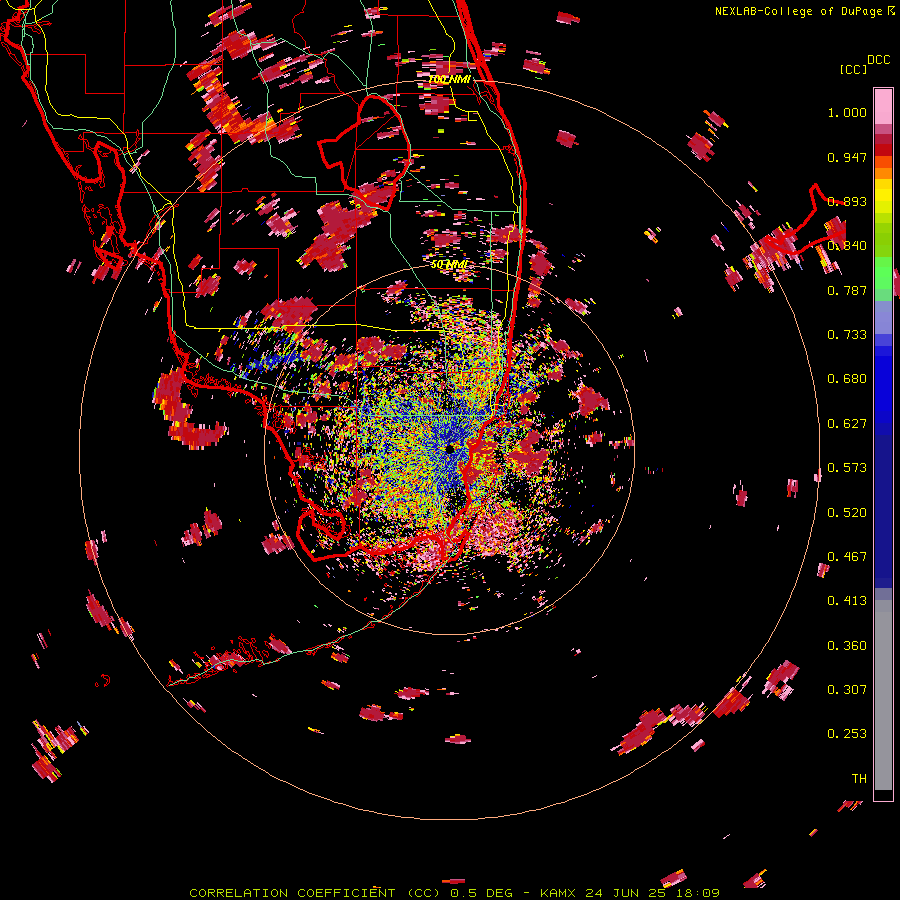
Task: Select the 0.787 color scale value
Action: pyautogui.click(x=847, y=290)
